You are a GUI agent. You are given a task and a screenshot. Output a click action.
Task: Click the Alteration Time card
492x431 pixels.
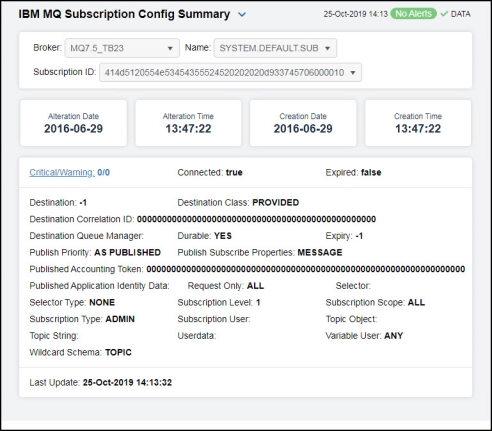point(188,123)
